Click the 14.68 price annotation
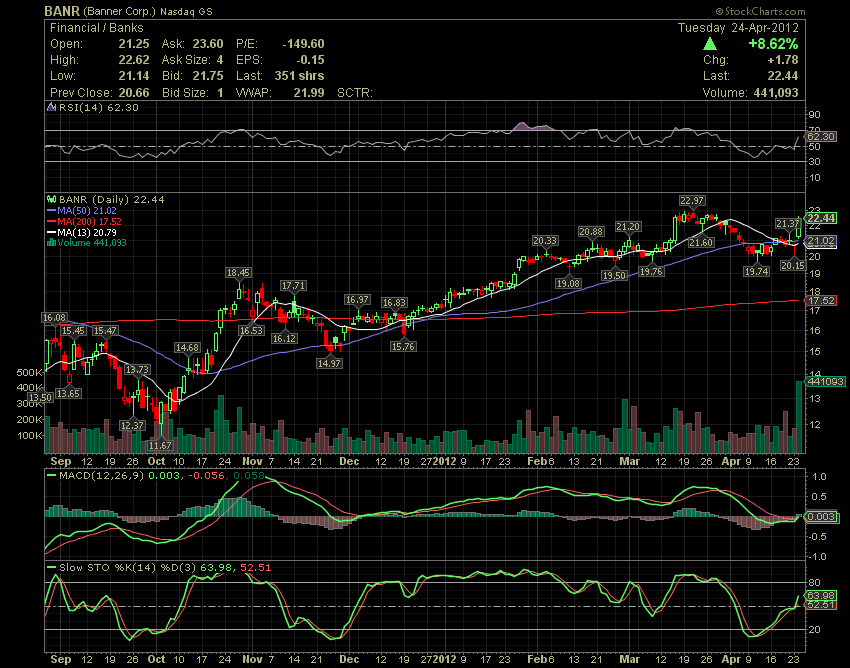Viewport: 850px width, 668px height. 187,348
